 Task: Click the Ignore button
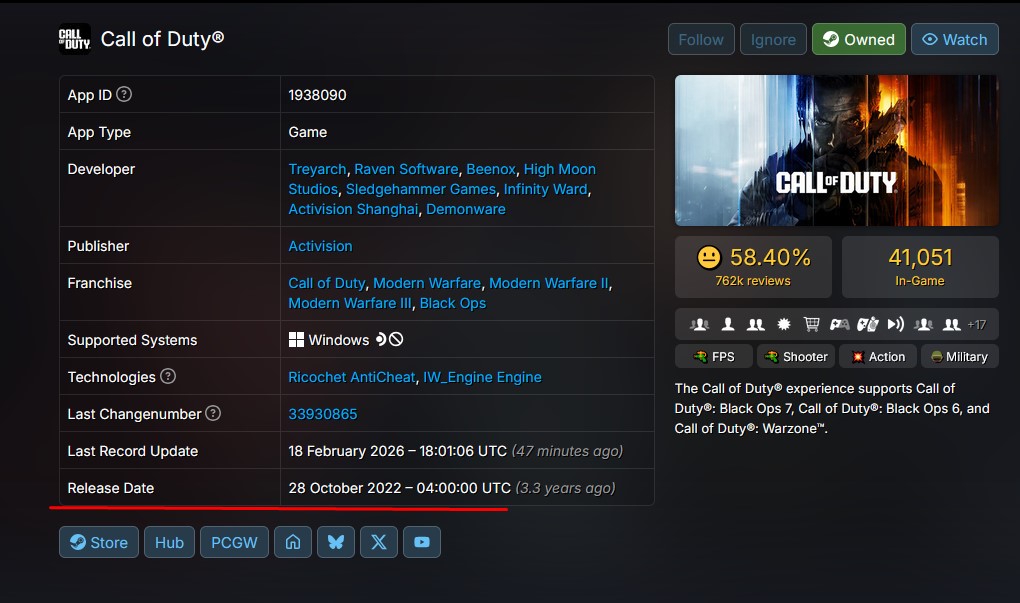point(773,39)
